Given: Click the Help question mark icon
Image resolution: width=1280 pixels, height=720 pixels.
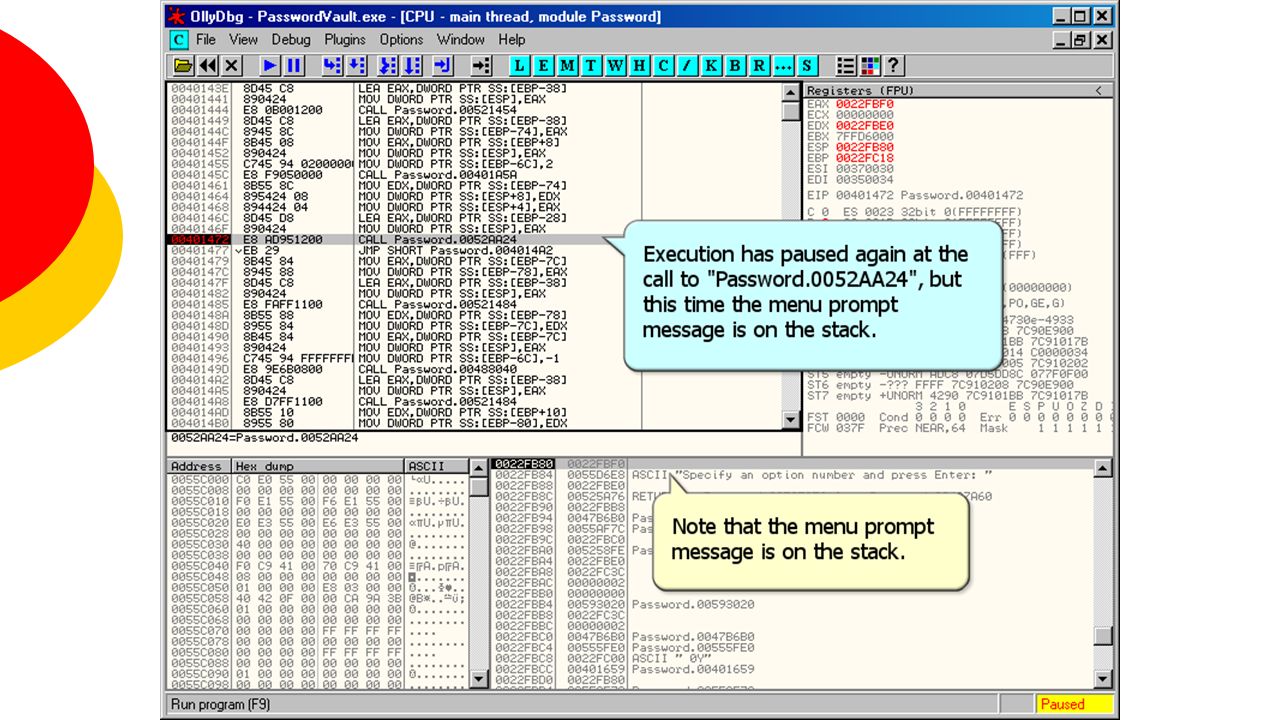Looking at the screenshot, I should pos(893,66).
